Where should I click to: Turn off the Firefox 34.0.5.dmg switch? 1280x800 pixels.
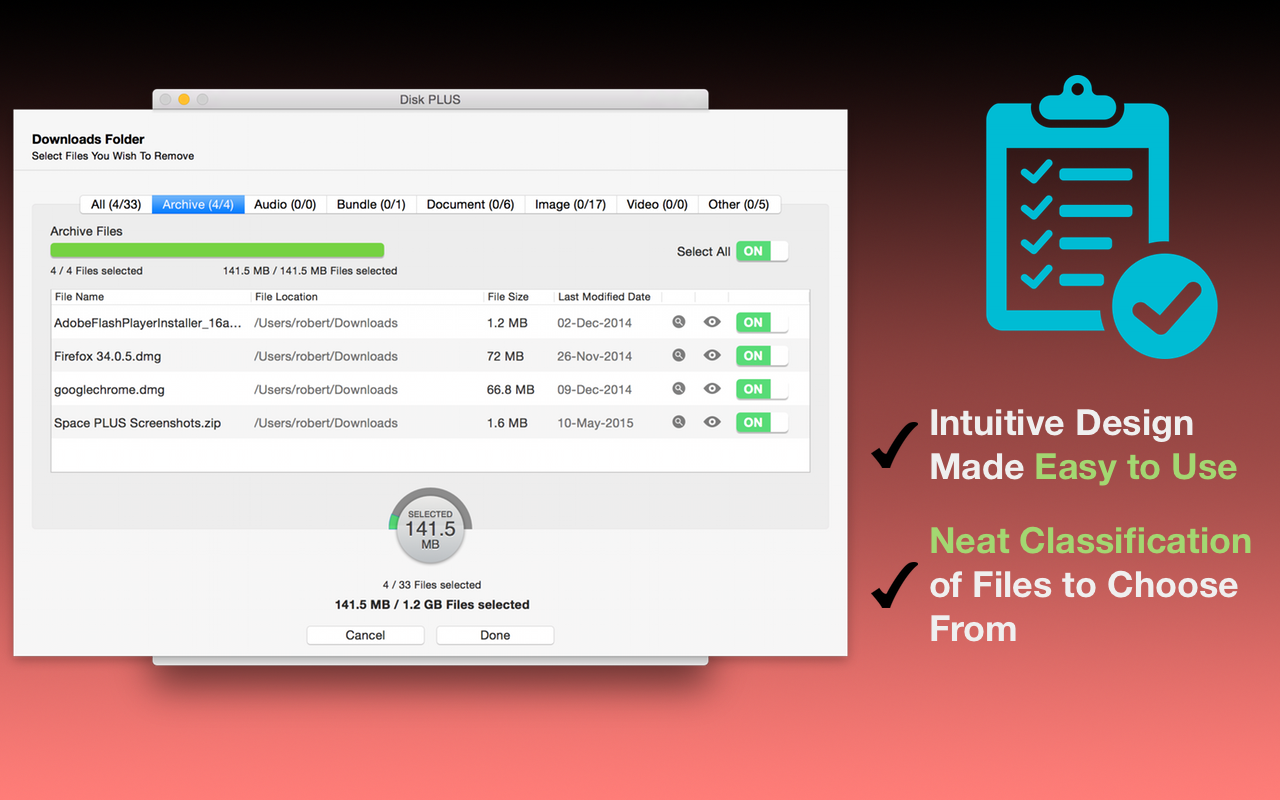(x=762, y=355)
